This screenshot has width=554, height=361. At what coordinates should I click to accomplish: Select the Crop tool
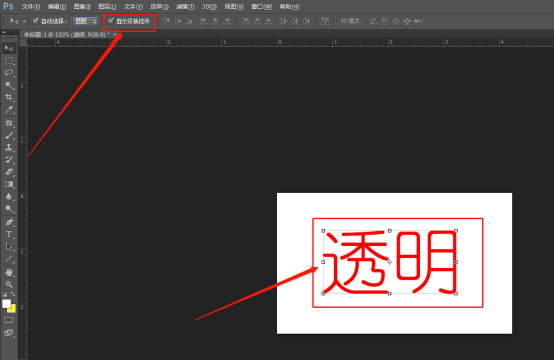tap(9, 97)
